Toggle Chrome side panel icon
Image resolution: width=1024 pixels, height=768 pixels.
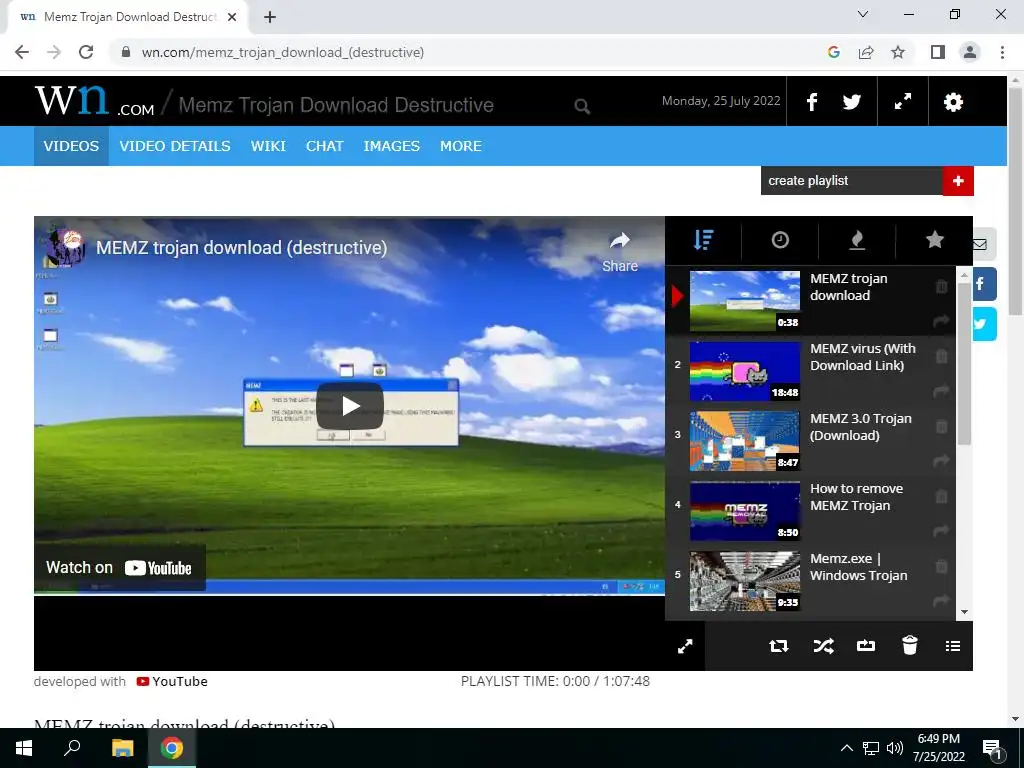coord(938,52)
